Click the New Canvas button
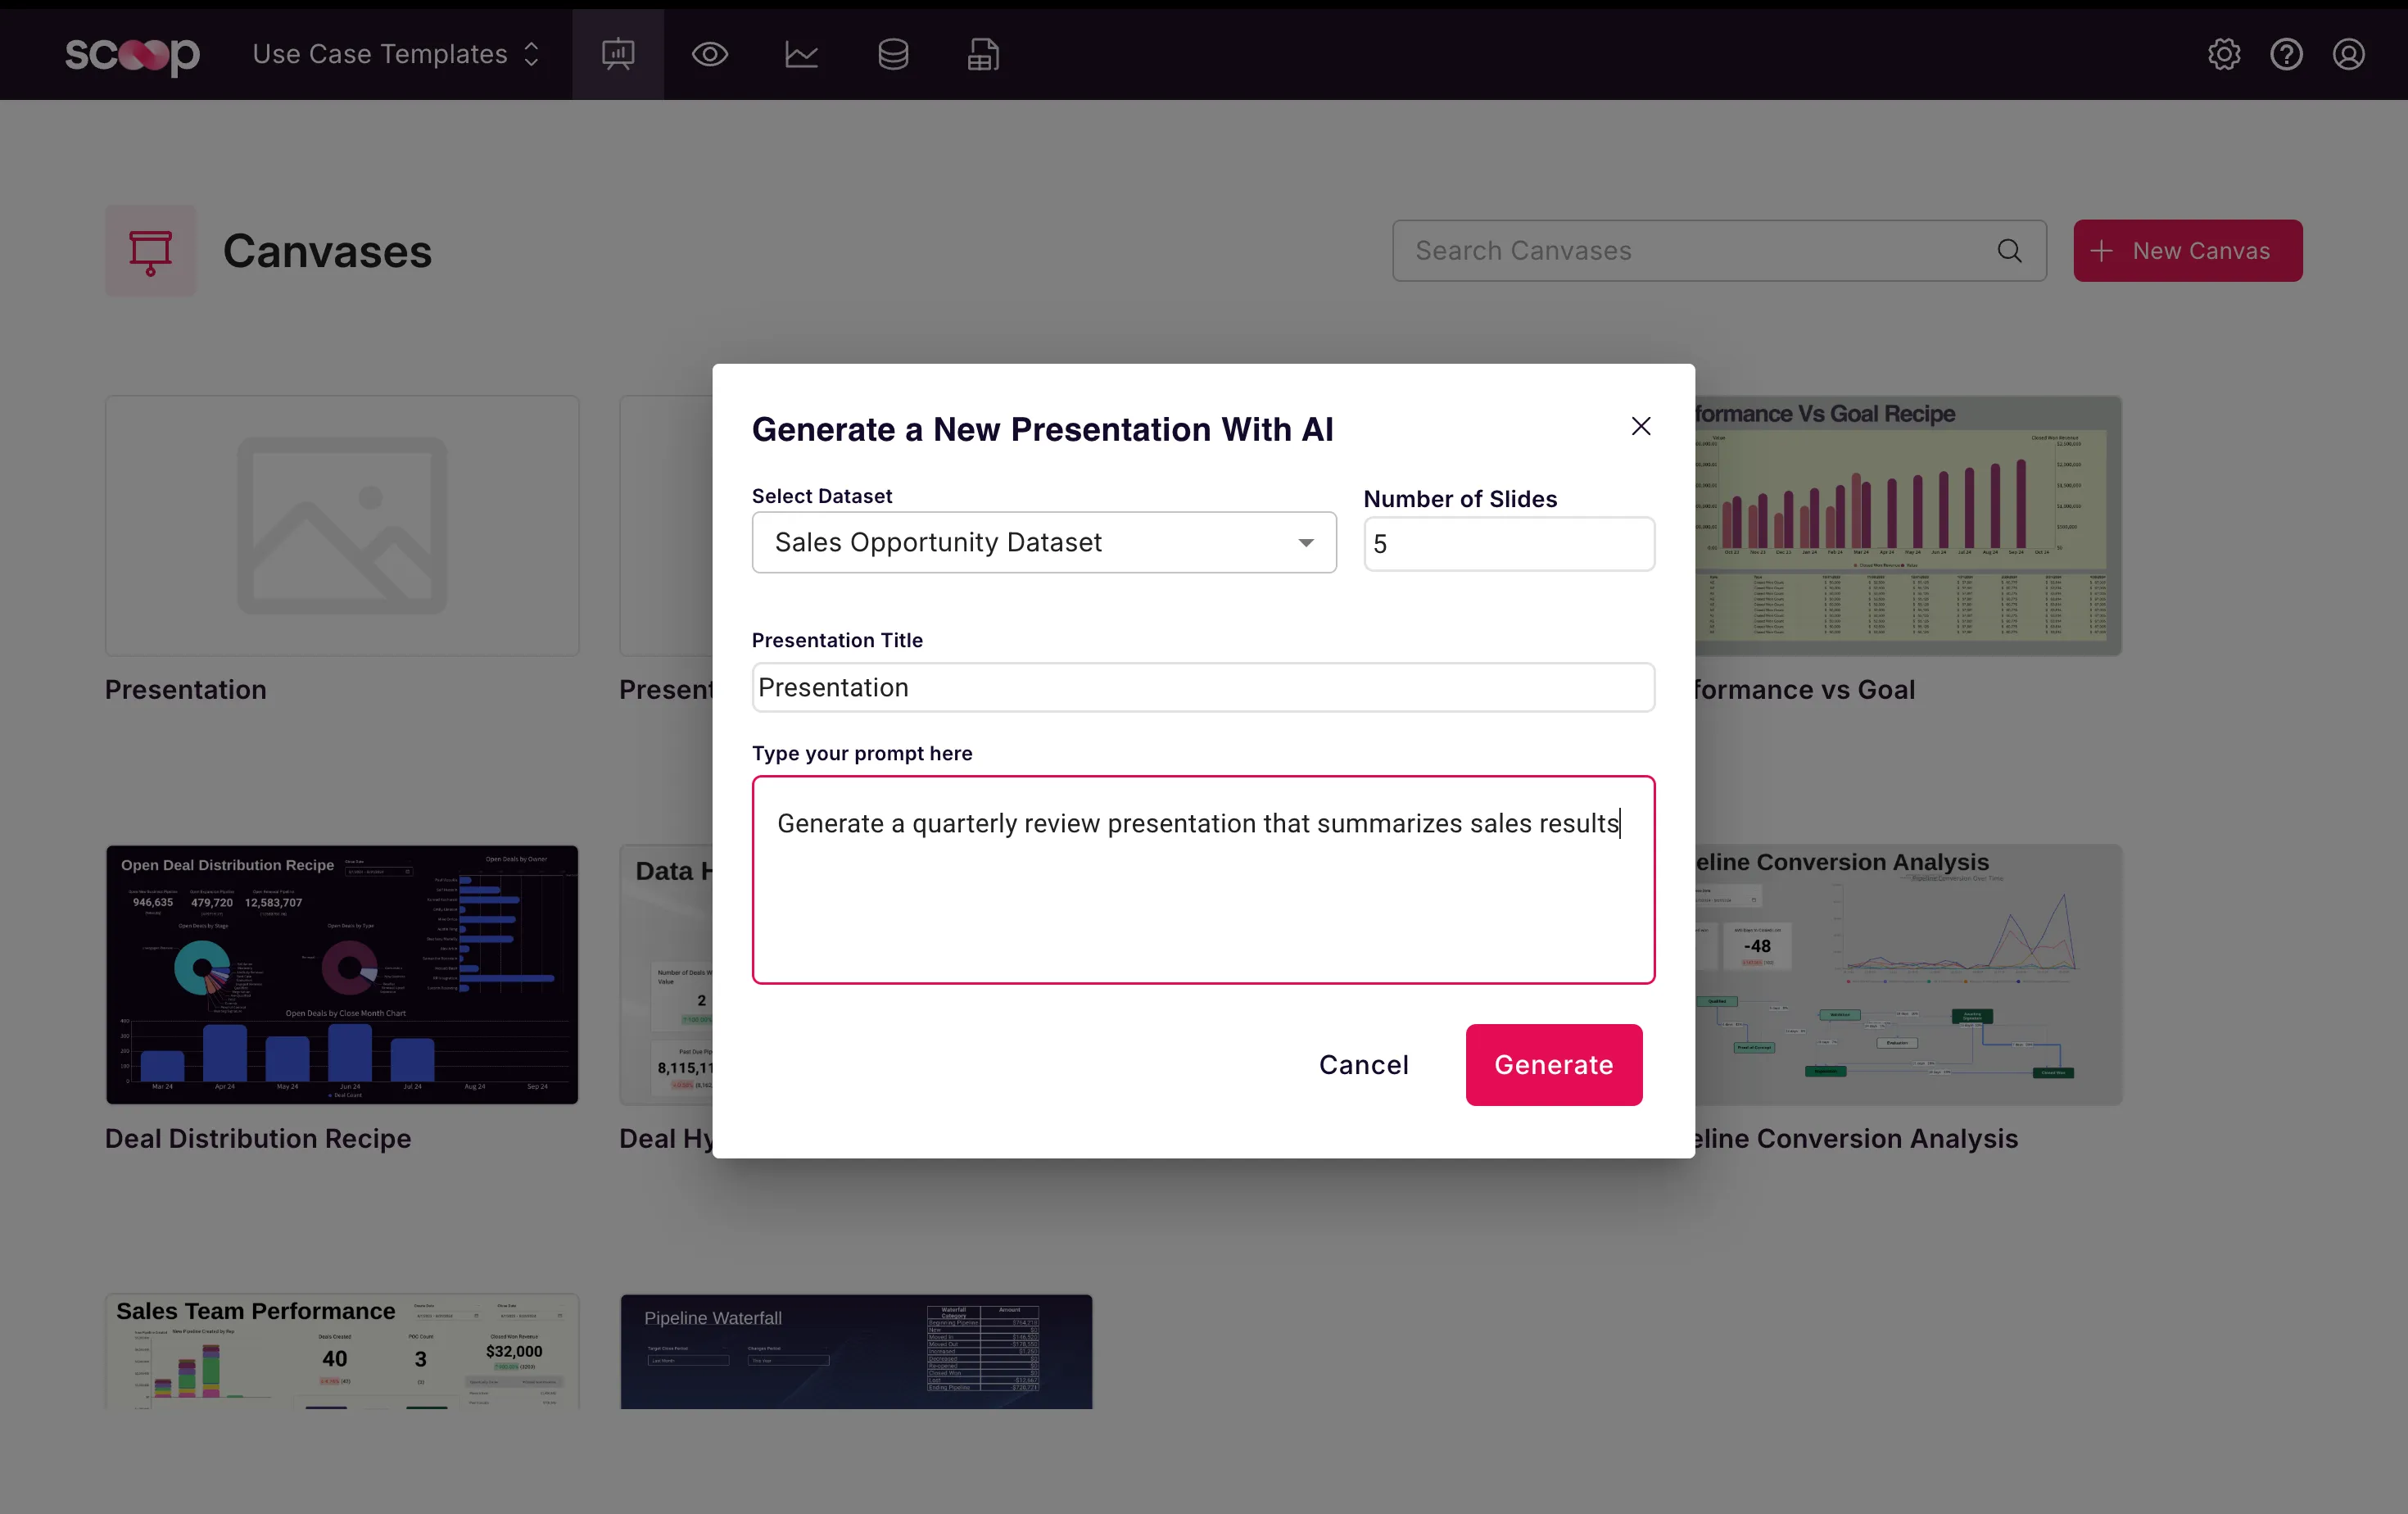The height and width of the screenshot is (1514, 2408). click(x=2187, y=251)
